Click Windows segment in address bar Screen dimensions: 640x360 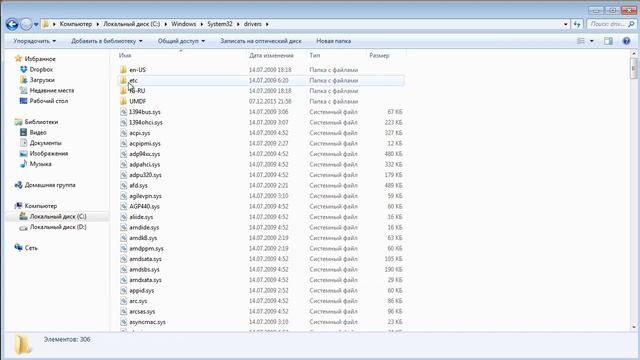pyautogui.click(x=184, y=24)
